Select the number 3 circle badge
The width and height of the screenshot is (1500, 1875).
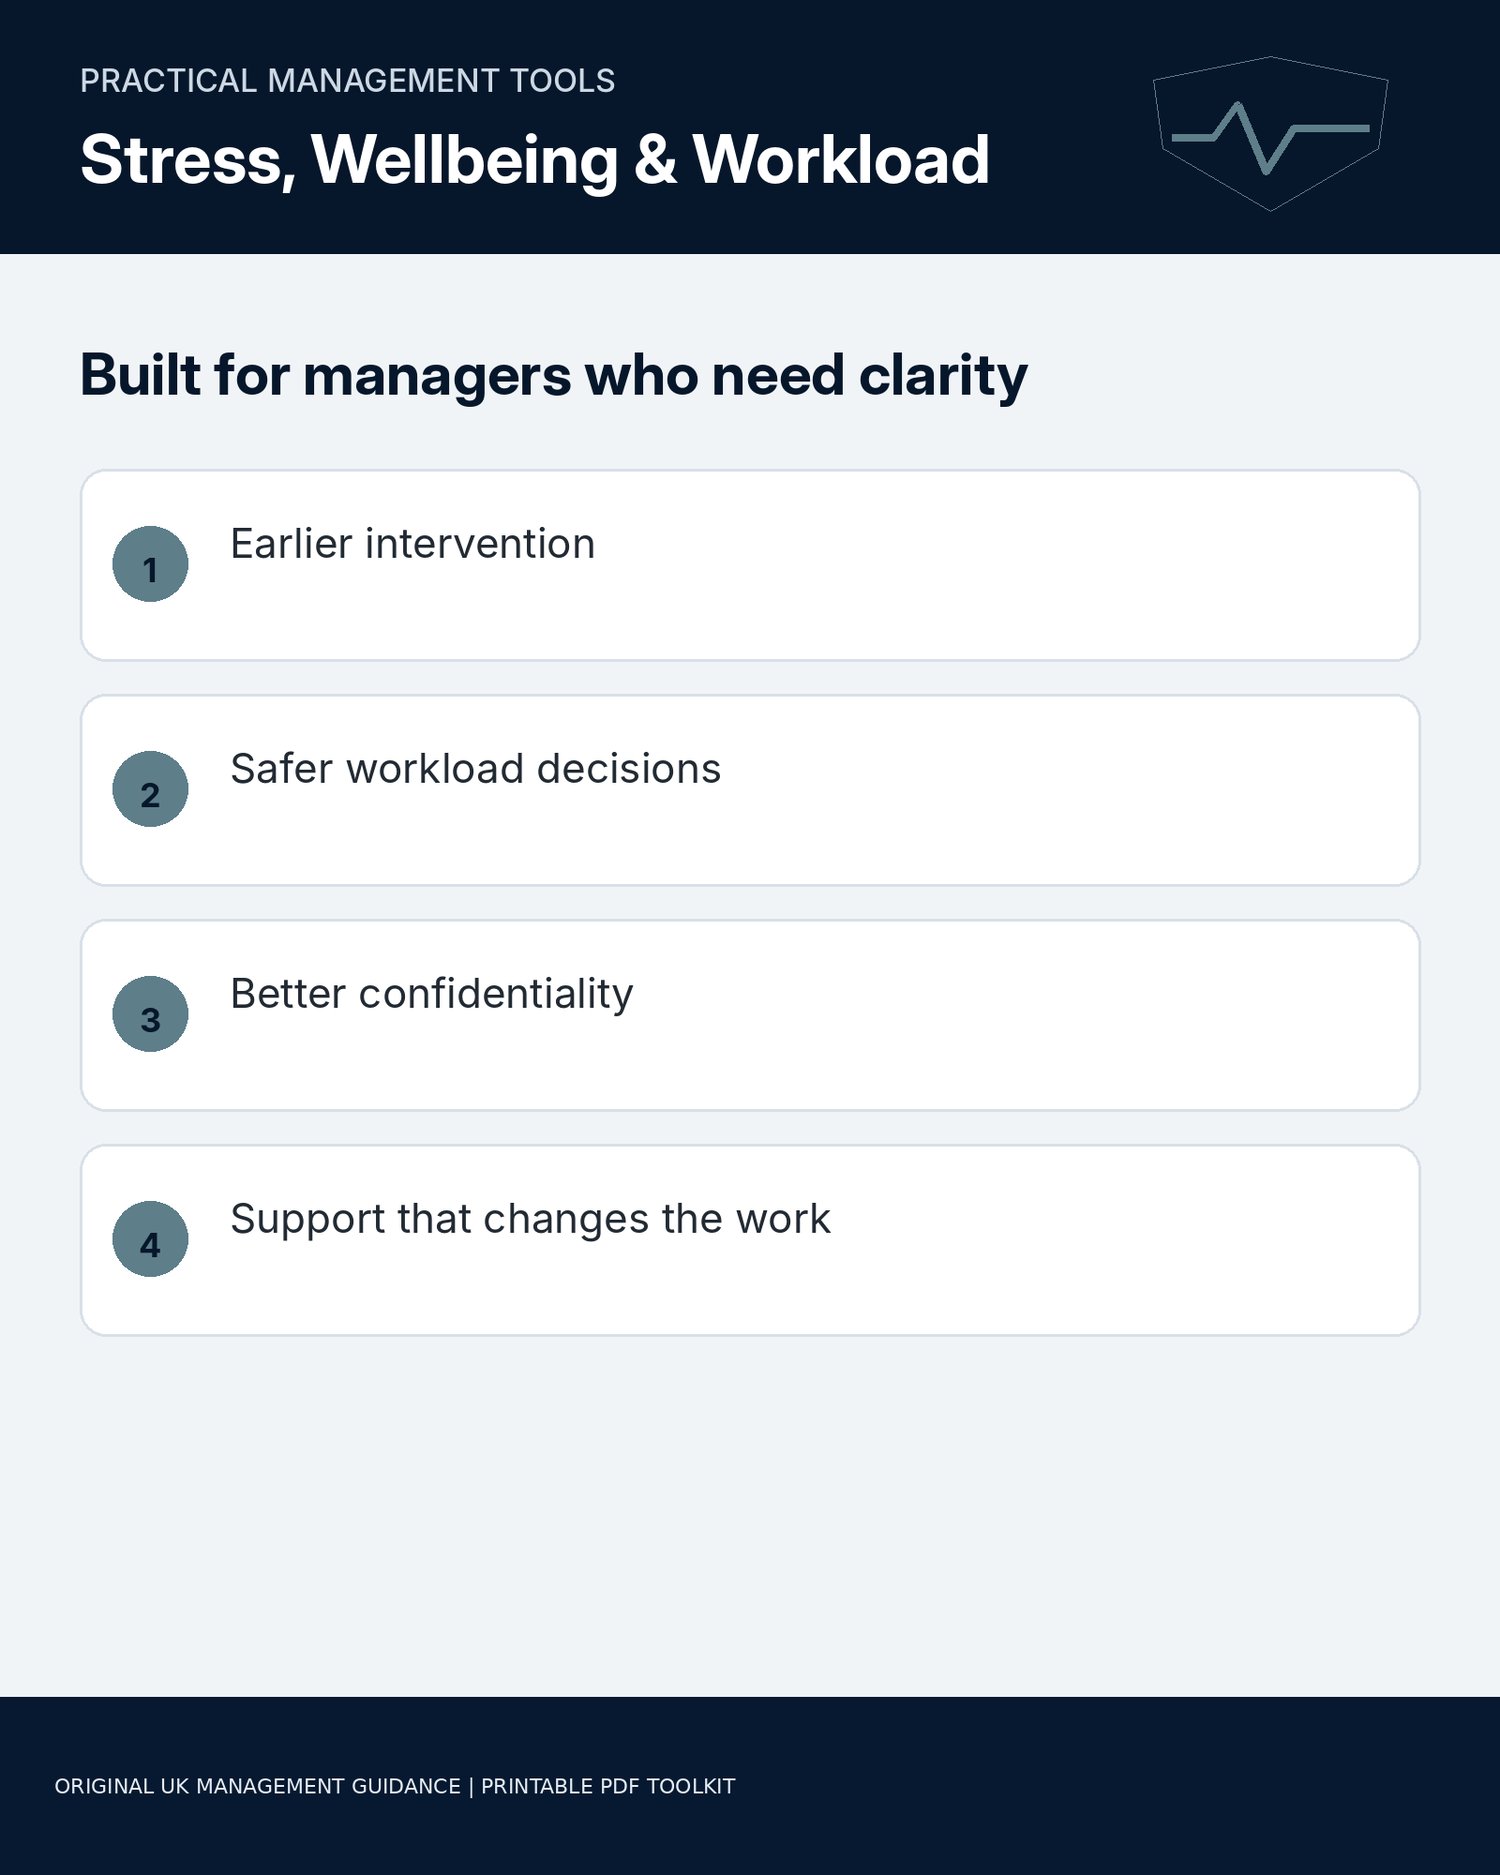point(150,1014)
